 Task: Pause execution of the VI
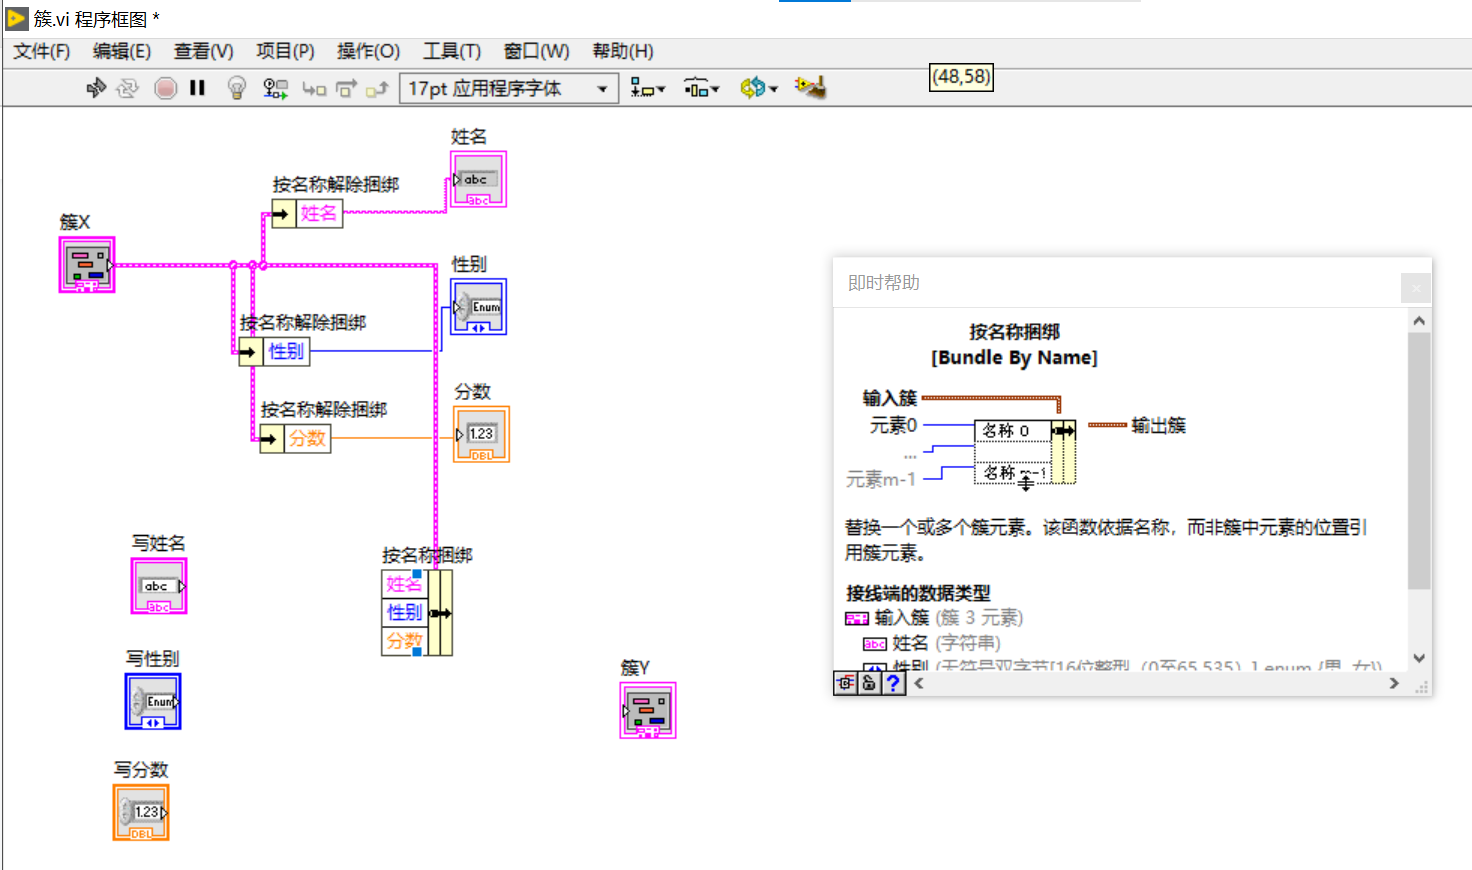pyautogui.click(x=196, y=87)
